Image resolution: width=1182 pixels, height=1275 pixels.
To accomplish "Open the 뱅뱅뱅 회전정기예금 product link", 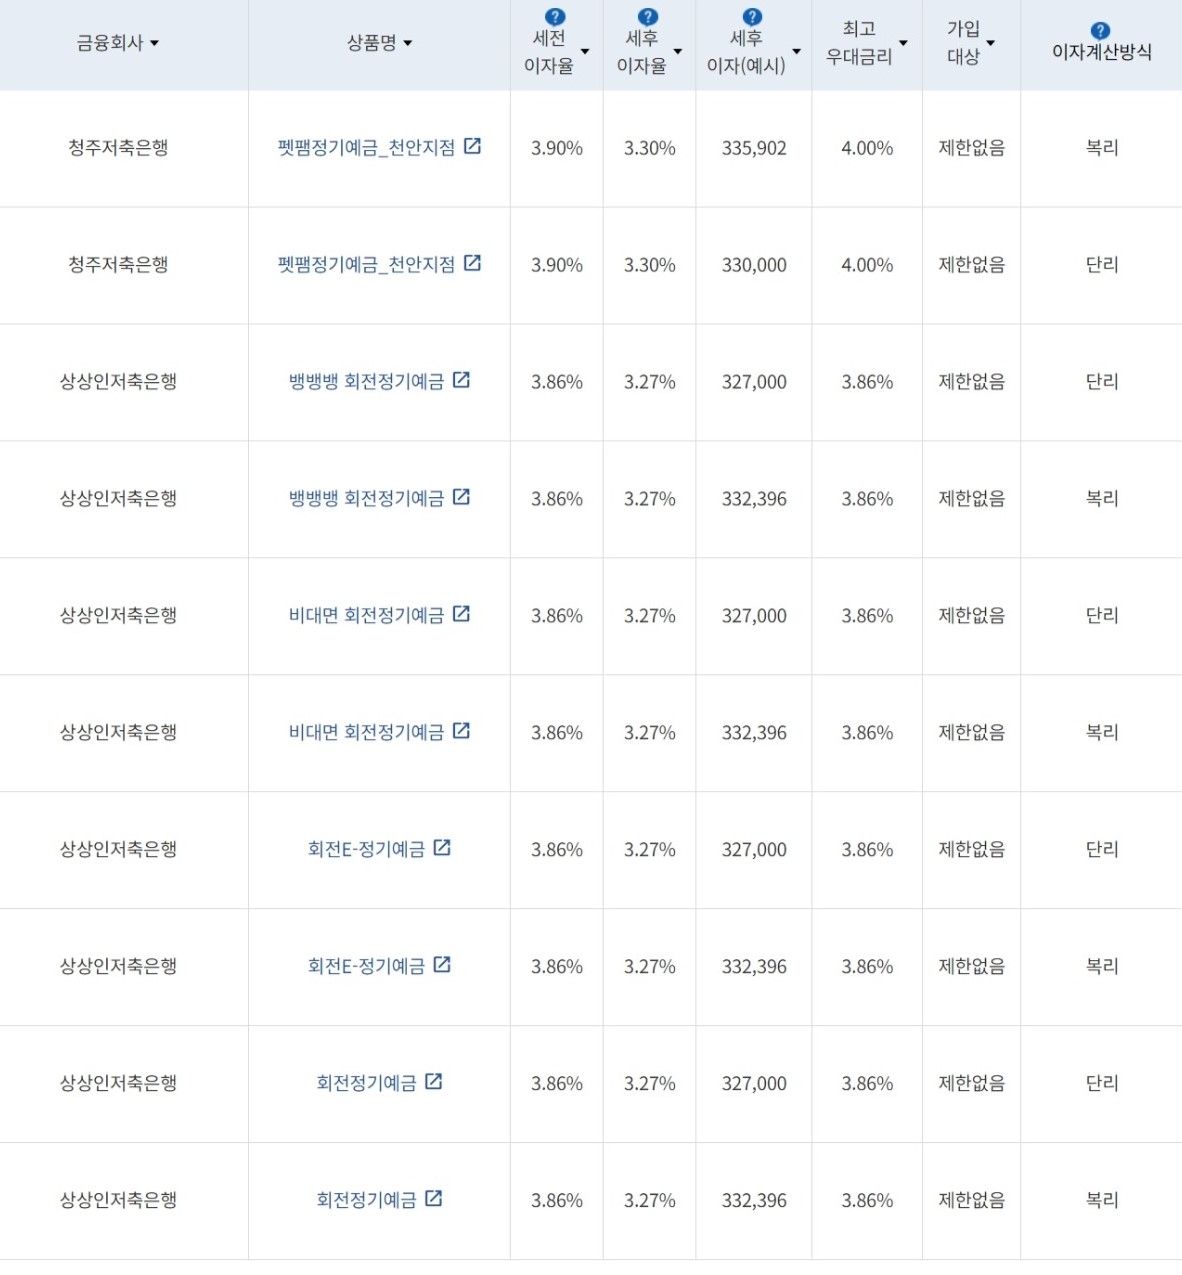I will point(365,381).
